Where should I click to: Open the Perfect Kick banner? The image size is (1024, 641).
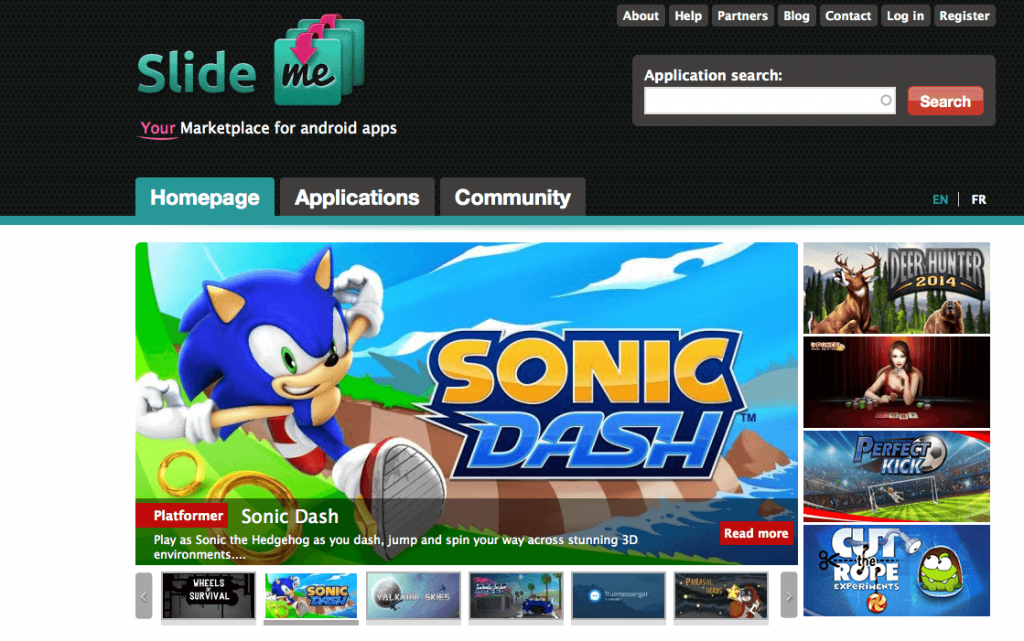pyautogui.click(x=897, y=477)
